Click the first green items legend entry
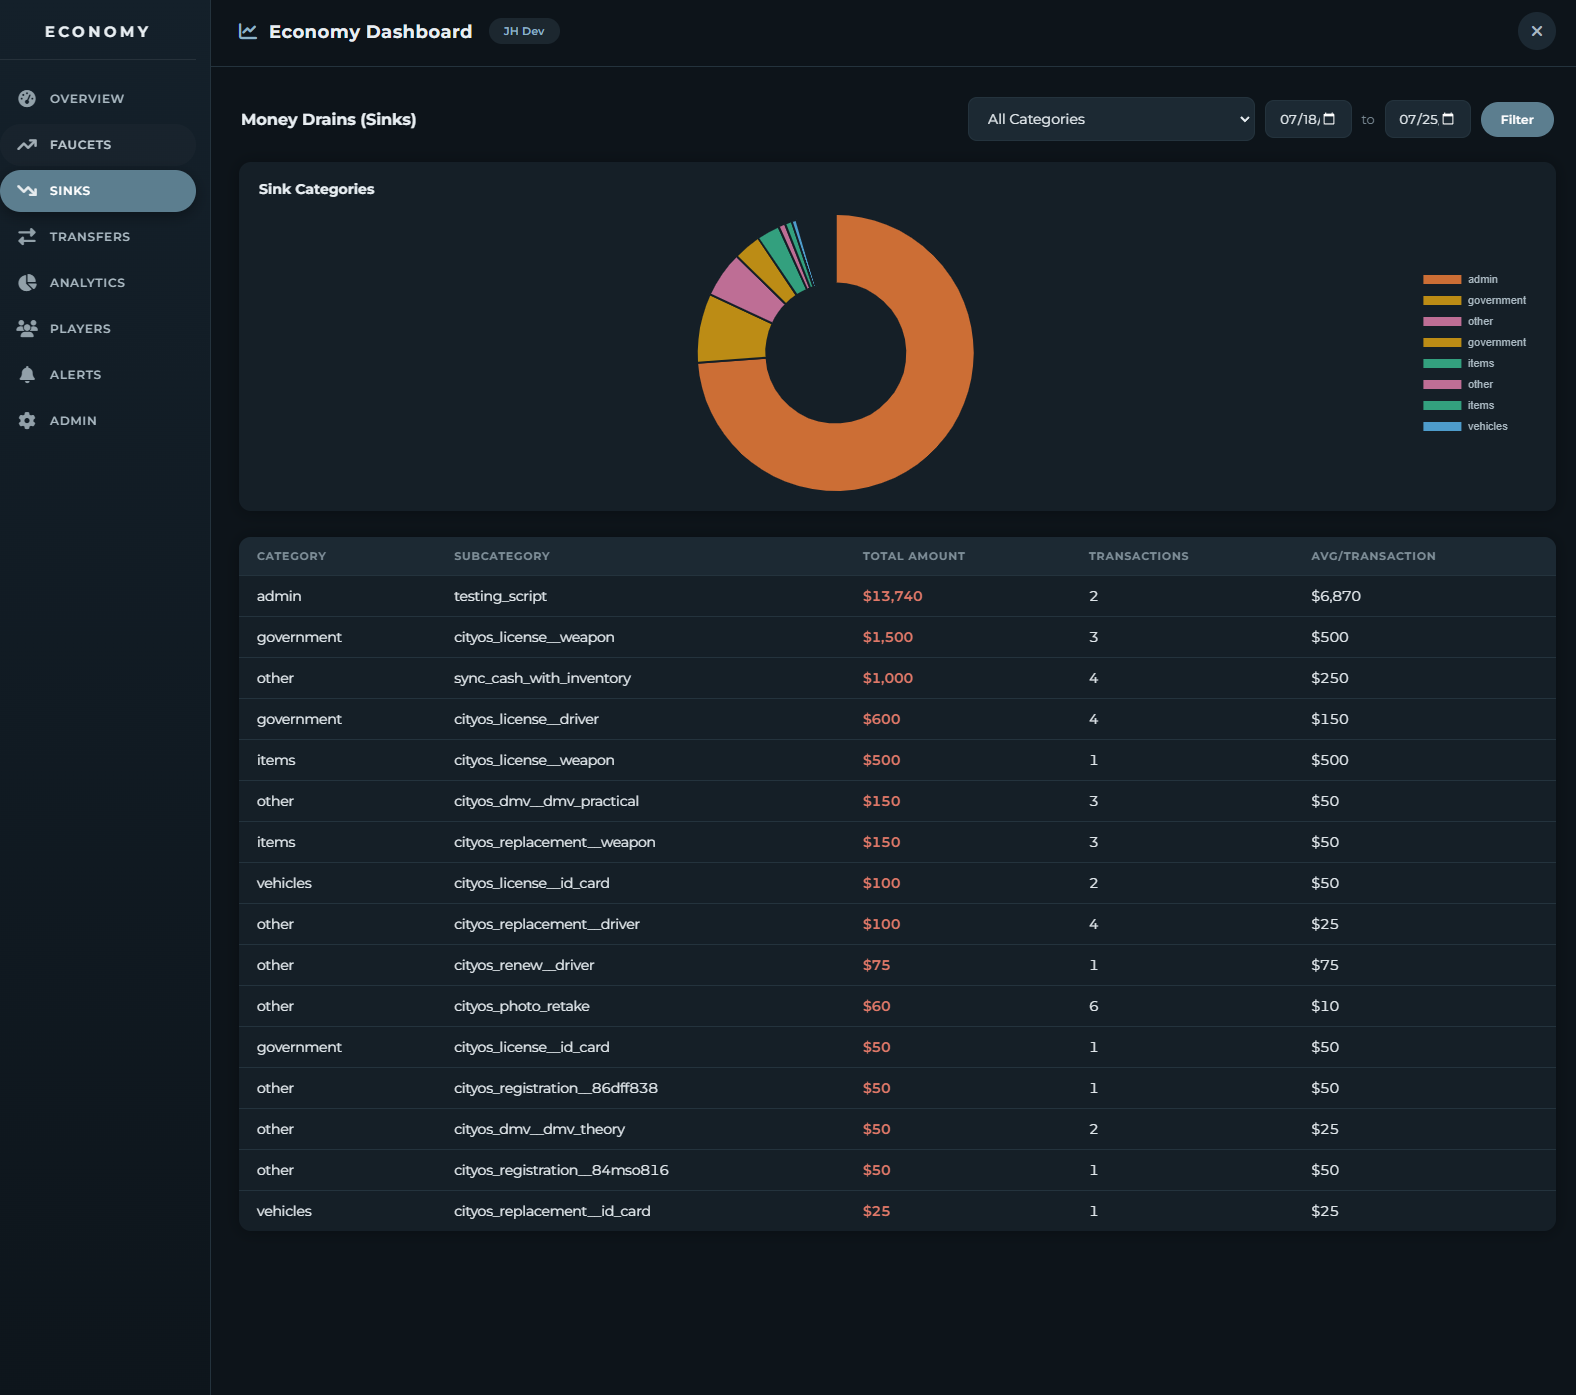1576x1395 pixels. point(1459,363)
